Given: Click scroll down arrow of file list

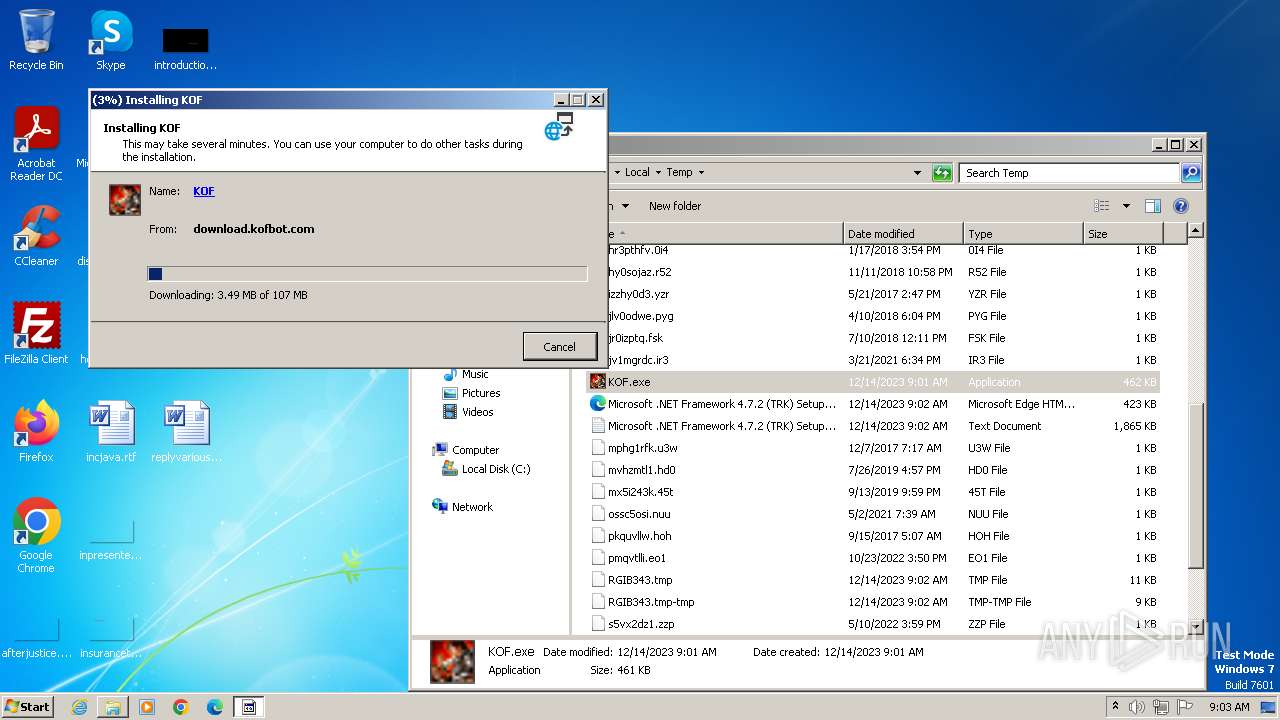Looking at the screenshot, I should [x=1195, y=627].
